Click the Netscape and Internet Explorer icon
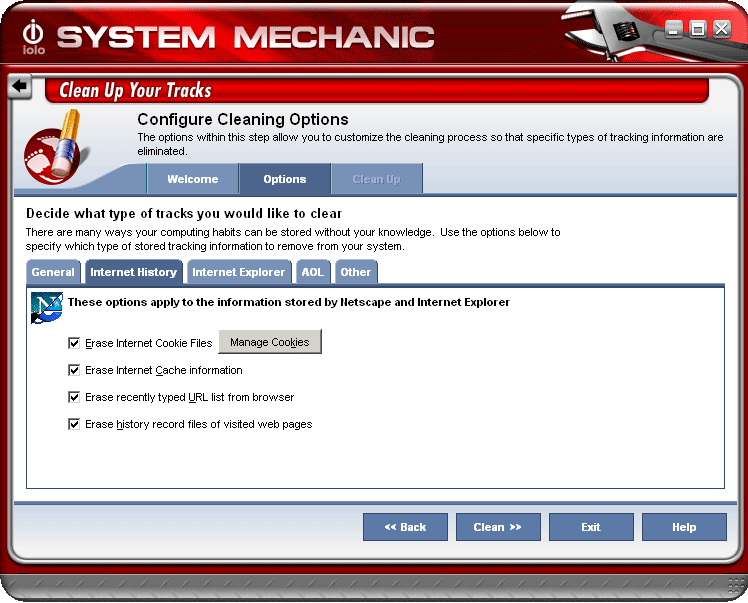 click(47, 308)
